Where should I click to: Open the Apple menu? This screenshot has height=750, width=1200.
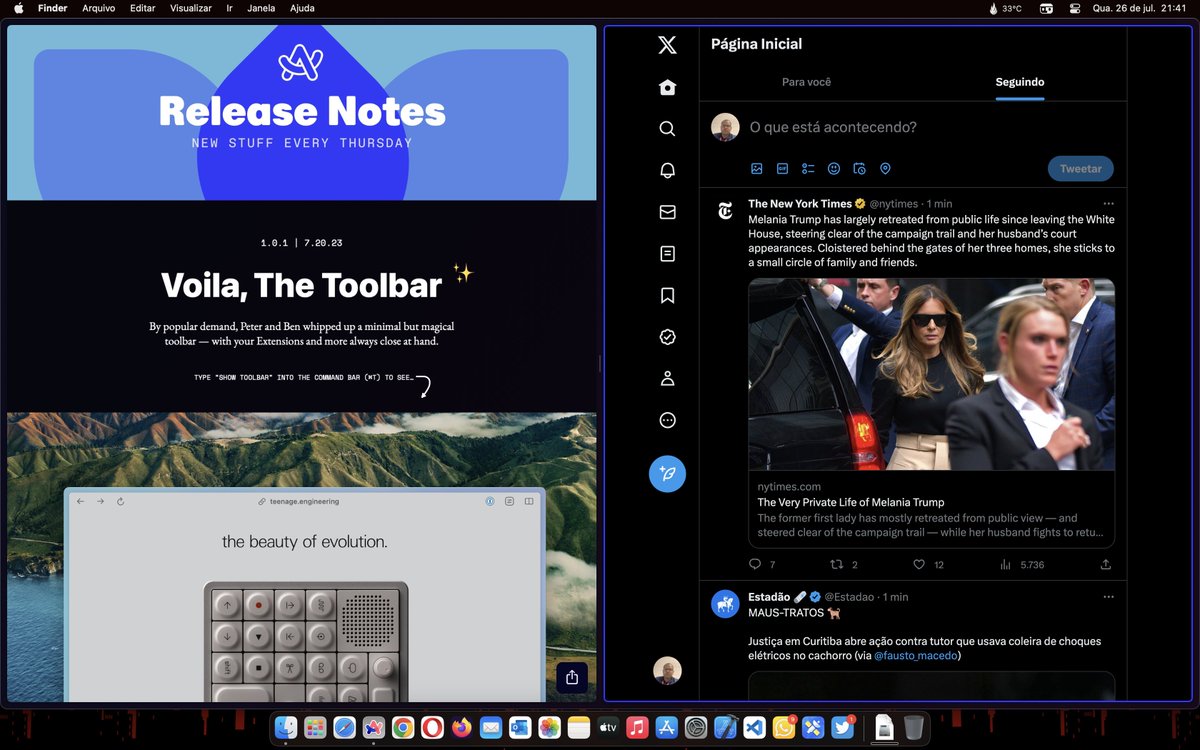click(18, 8)
